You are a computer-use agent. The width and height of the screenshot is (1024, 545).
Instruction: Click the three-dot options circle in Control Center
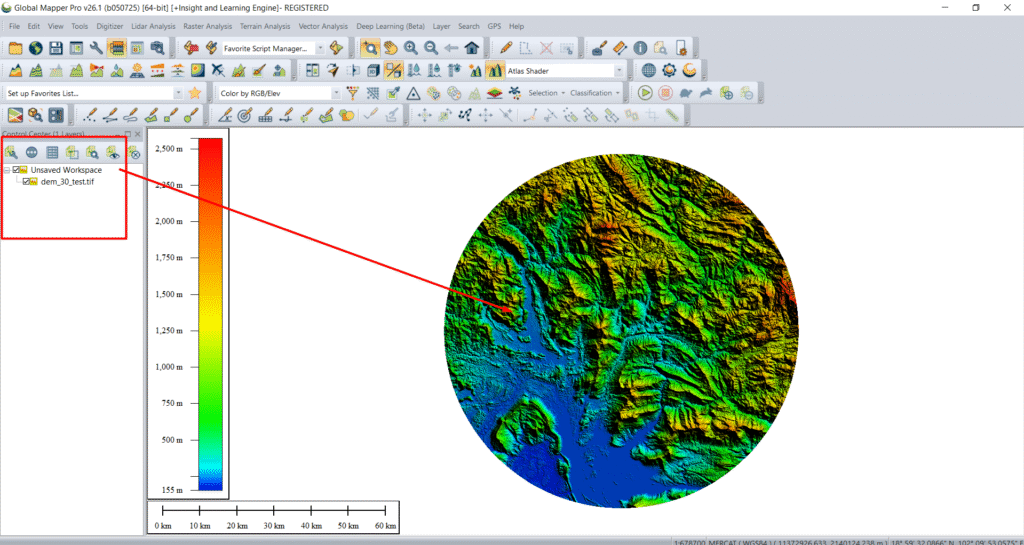31,153
